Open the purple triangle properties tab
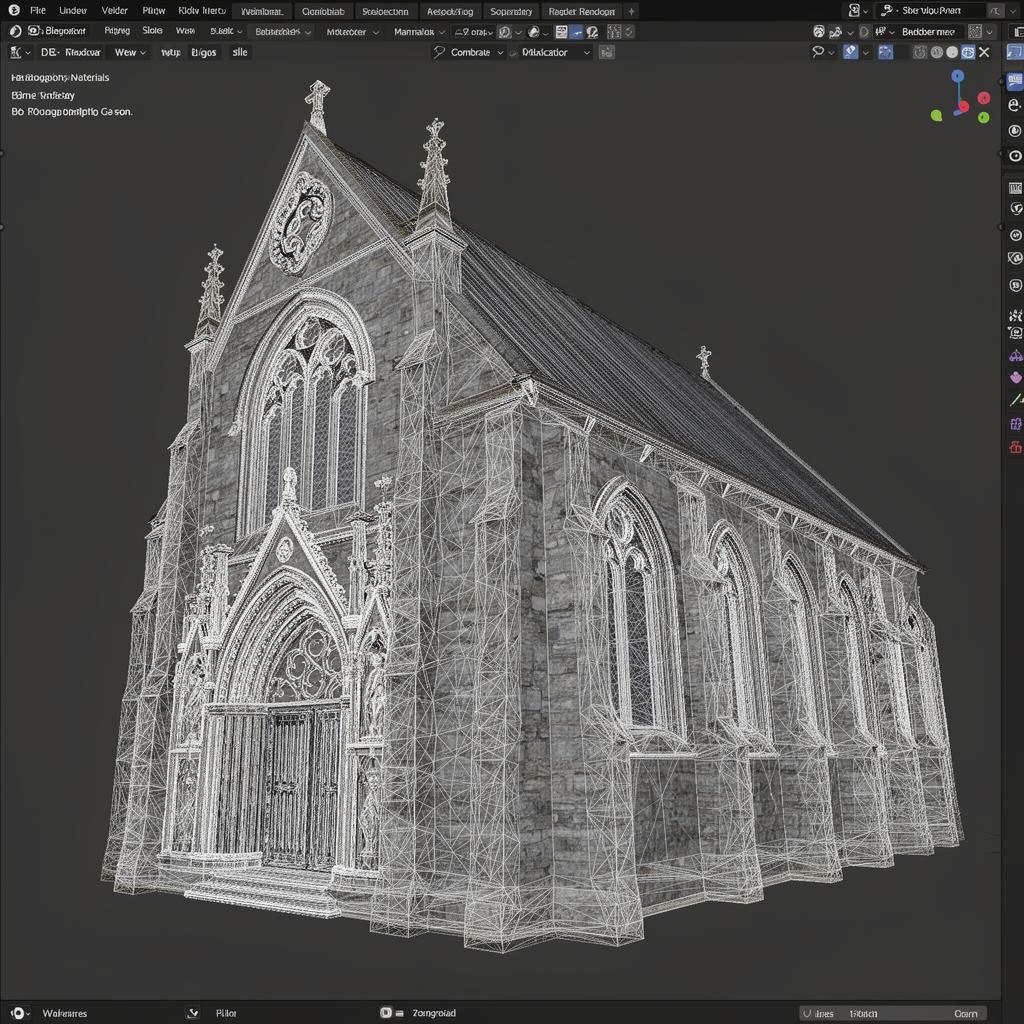 click(1016, 355)
